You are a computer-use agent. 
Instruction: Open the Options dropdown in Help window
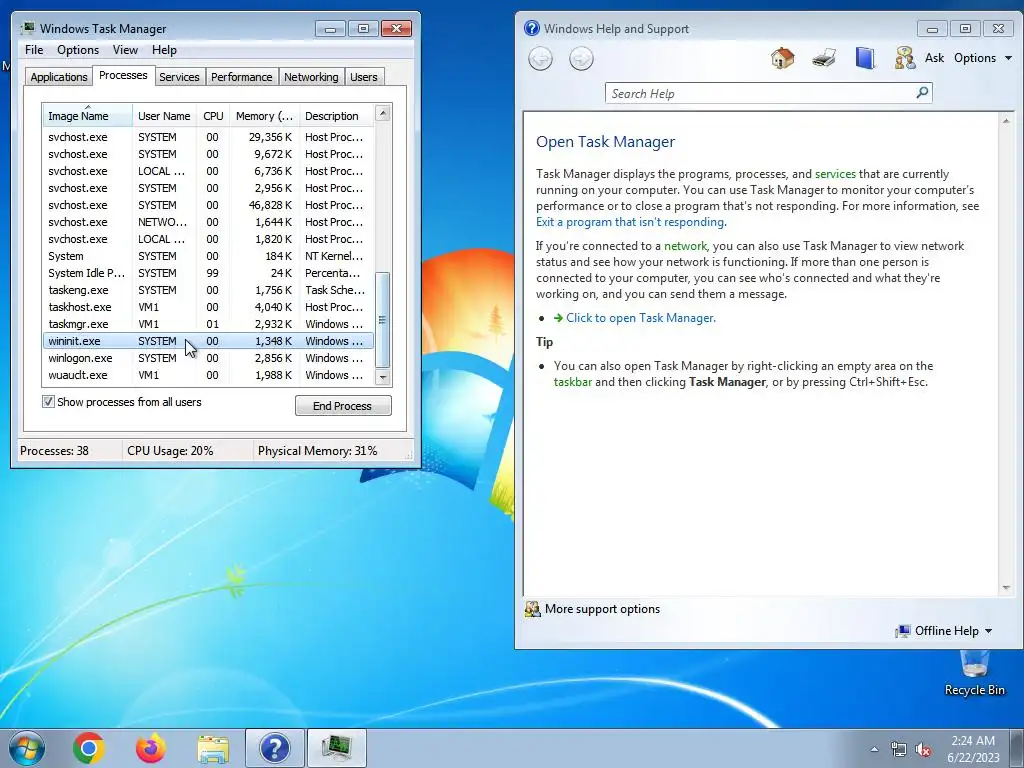point(983,58)
